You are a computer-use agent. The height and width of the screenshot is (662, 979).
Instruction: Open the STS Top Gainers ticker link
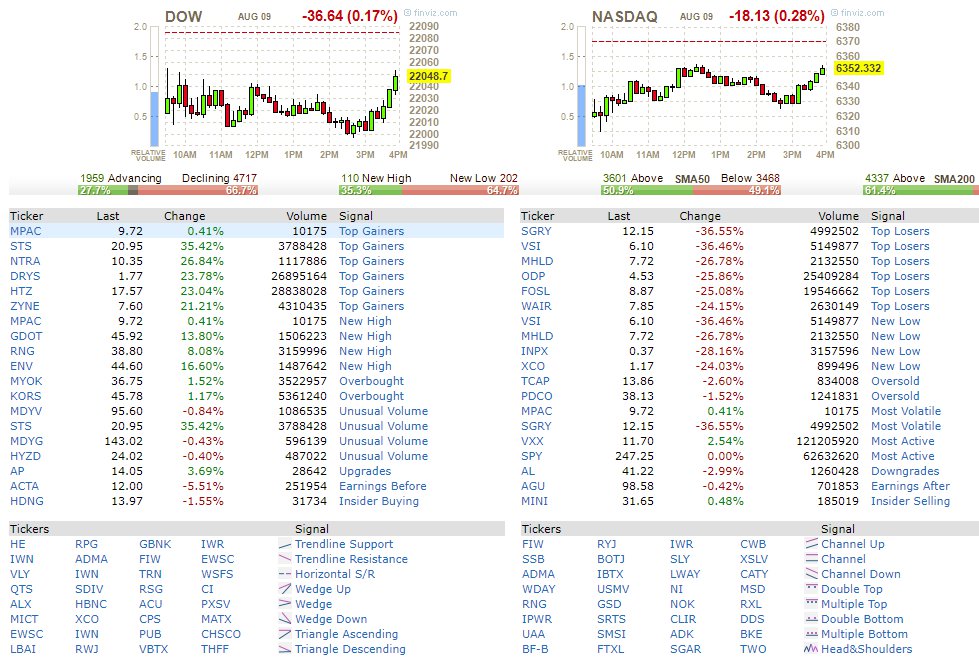coord(21,246)
